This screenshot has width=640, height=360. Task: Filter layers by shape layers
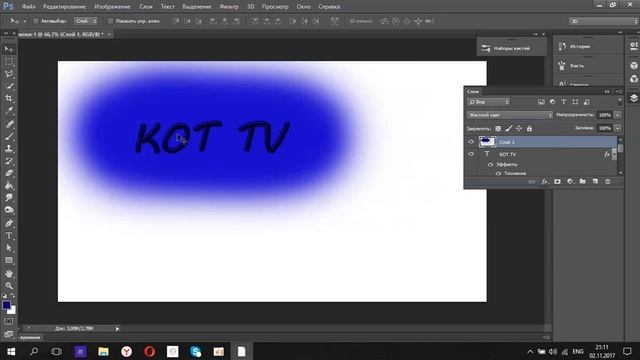coord(575,102)
